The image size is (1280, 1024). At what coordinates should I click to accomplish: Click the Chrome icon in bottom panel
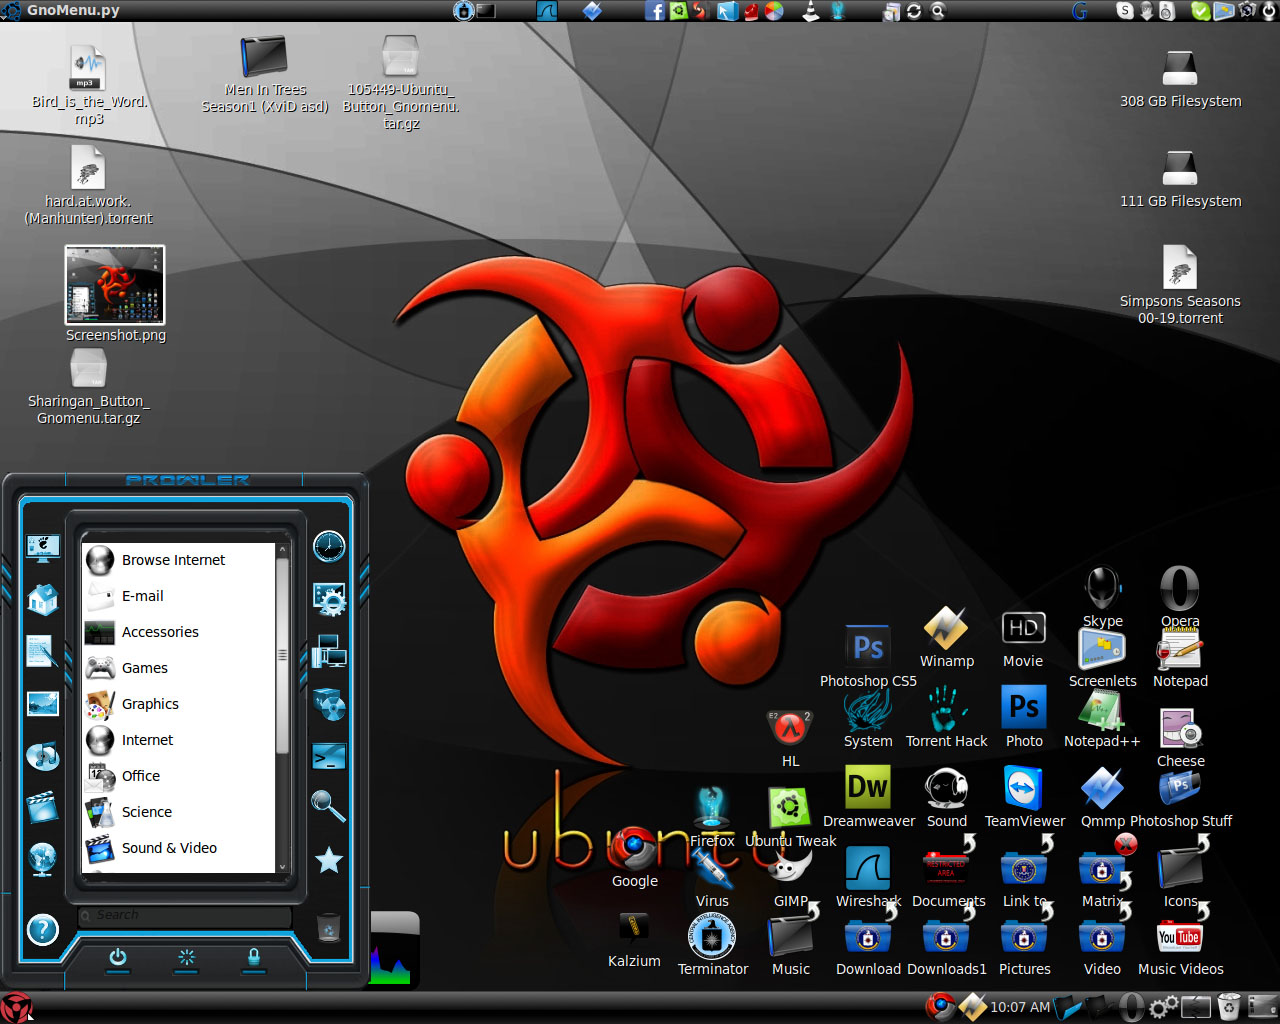click(x=939, y=1007)
